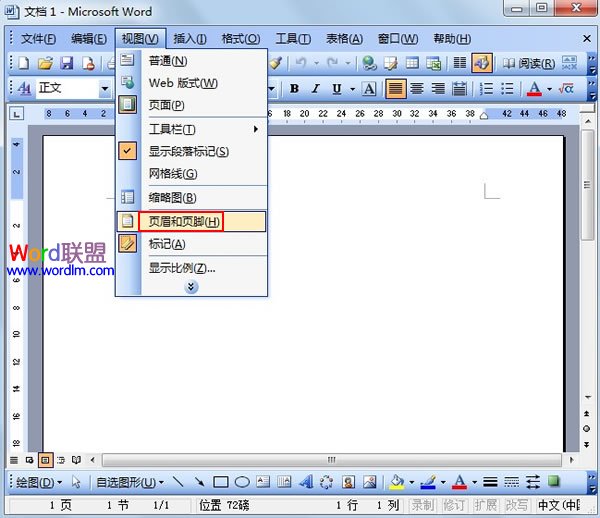This screenshot has height=518, width=600.
Task: Expand the 工具栏(T) submenu
Action: [191, 129]
